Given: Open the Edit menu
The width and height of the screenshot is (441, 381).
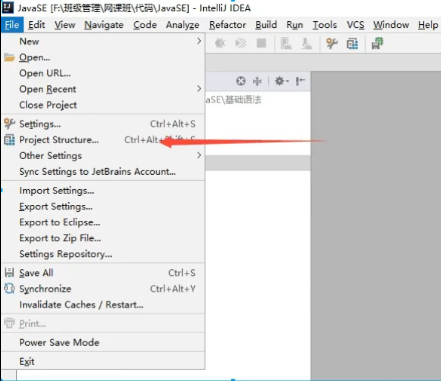Looking at the screenshot, I should (36, 25).
